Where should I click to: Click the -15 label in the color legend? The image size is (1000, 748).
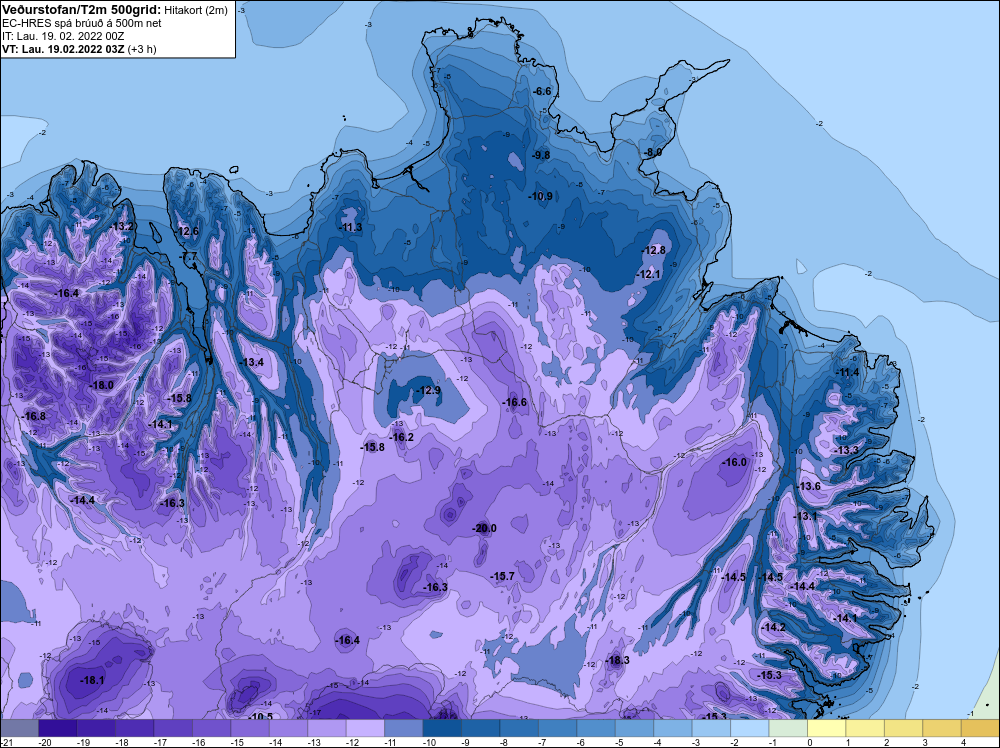coord(237,742)
